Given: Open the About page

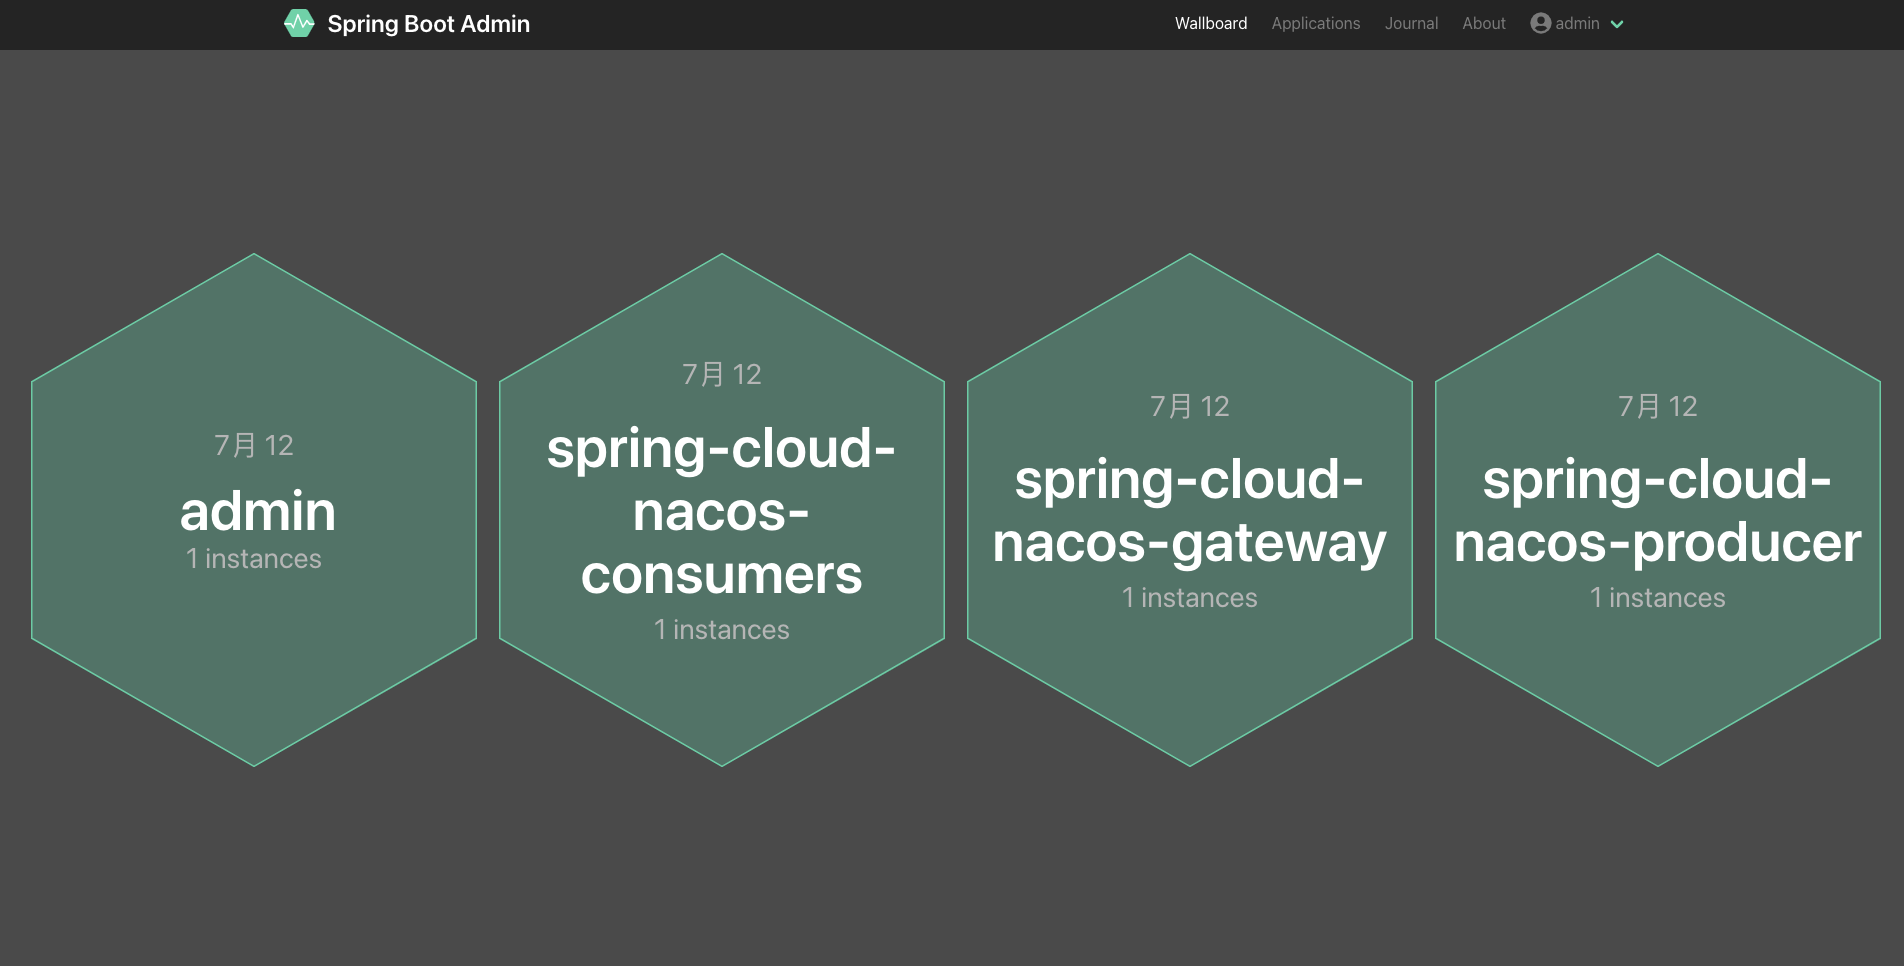Looking at the screenshot, I should tap(1483, 23).
